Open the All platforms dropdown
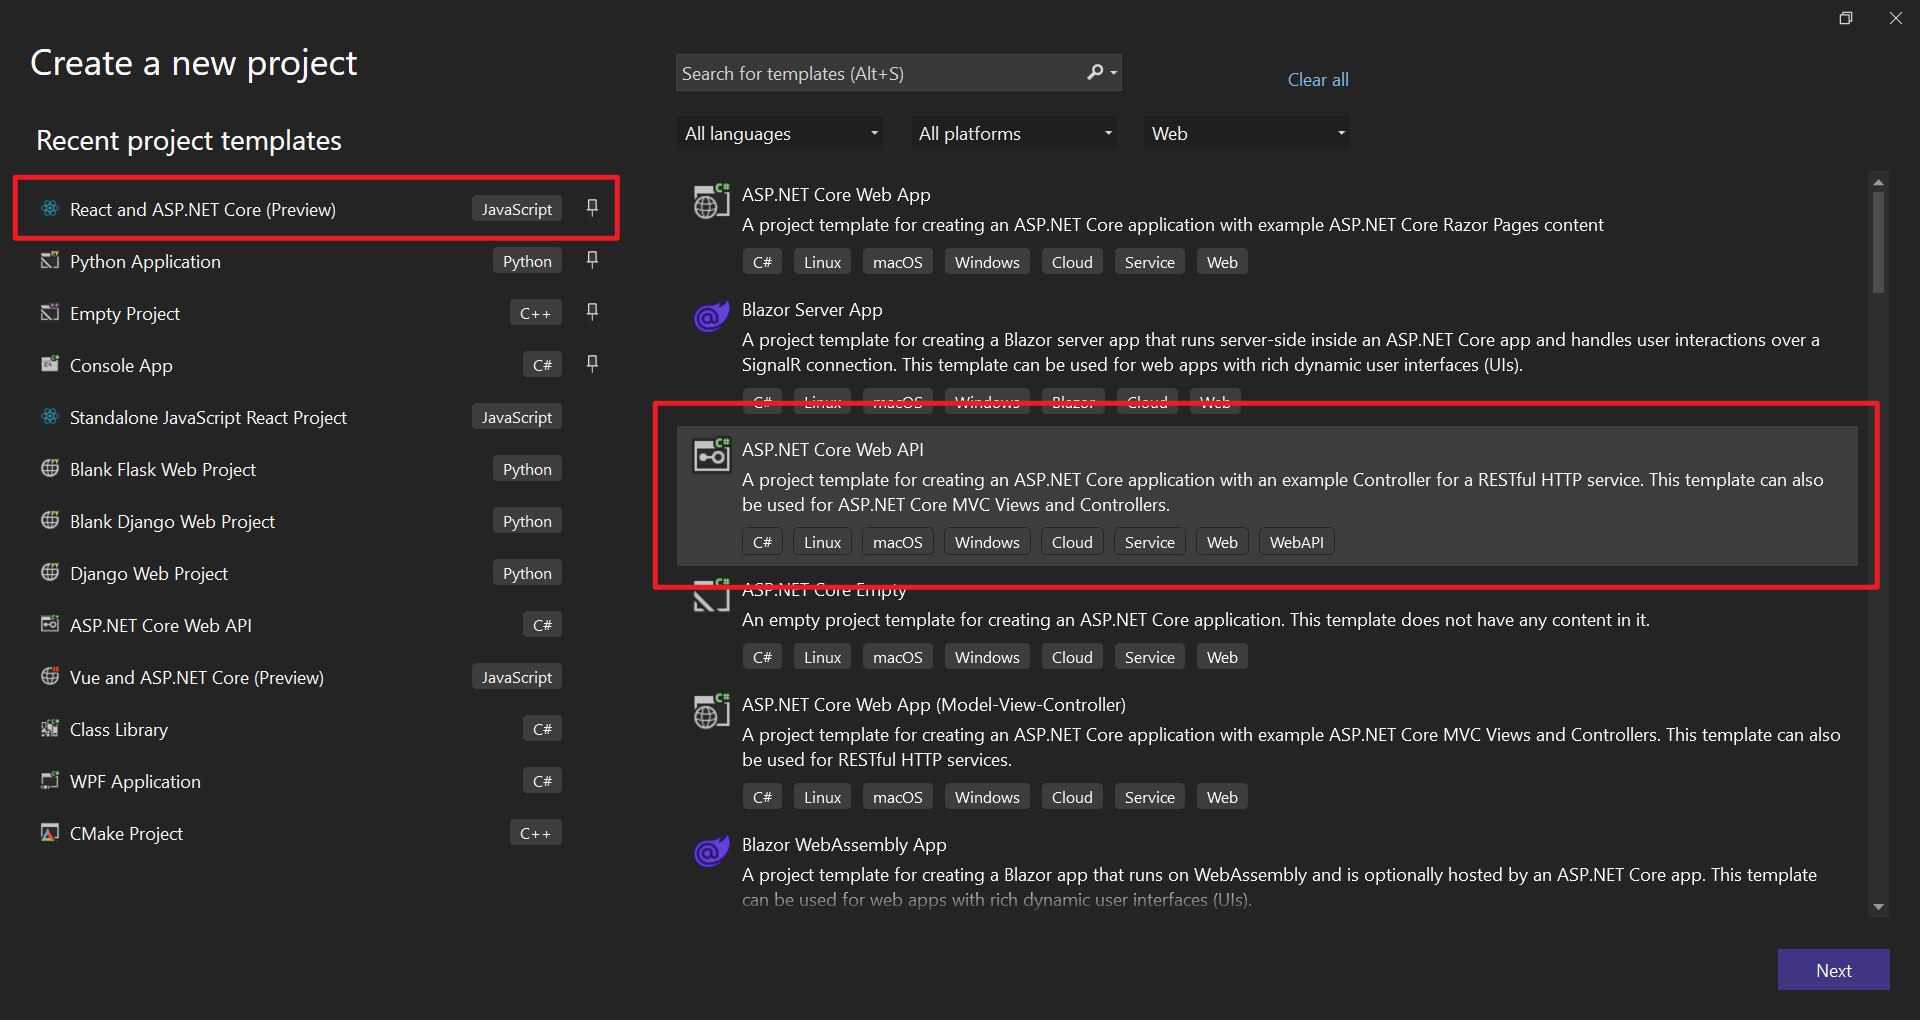 click(x=1015, y=133)
